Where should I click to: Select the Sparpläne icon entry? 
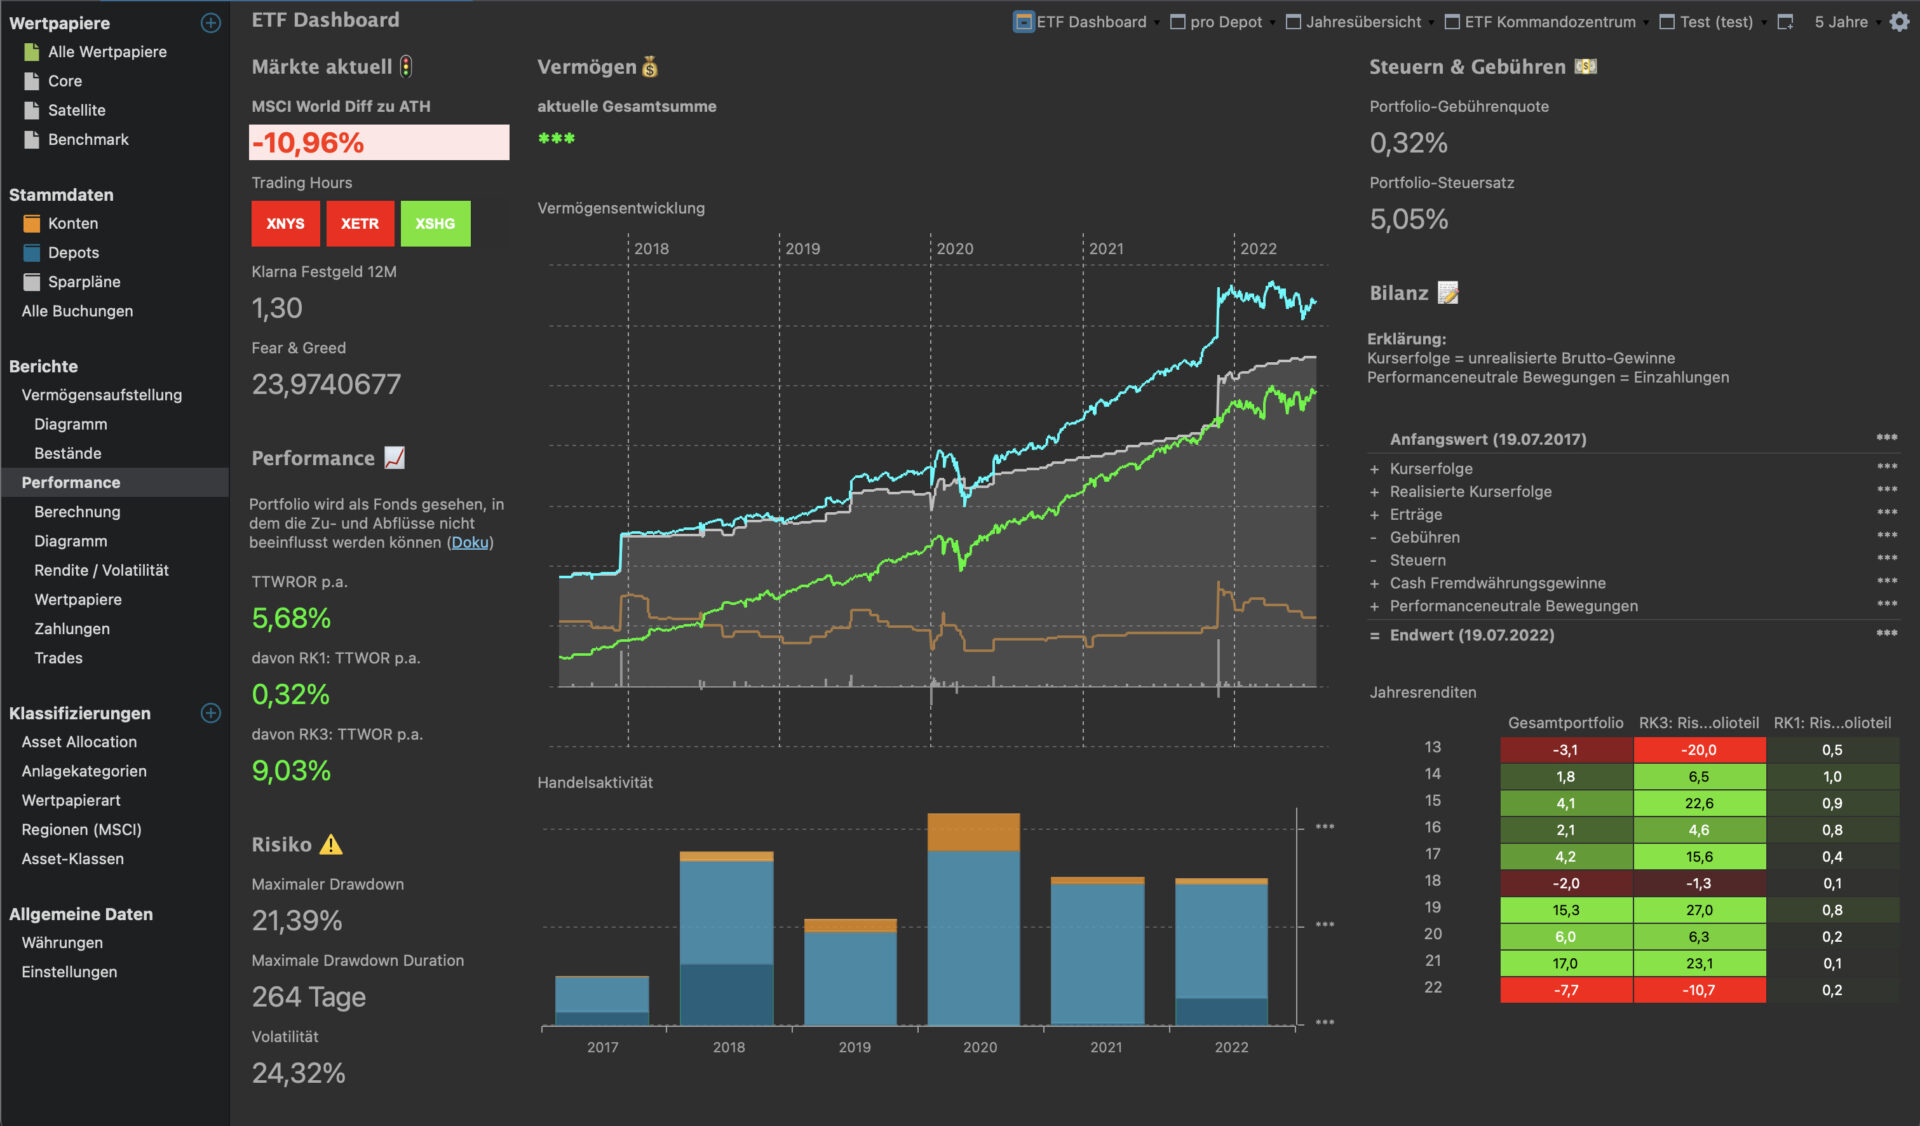pyautogui.click(x=32, y=282)
